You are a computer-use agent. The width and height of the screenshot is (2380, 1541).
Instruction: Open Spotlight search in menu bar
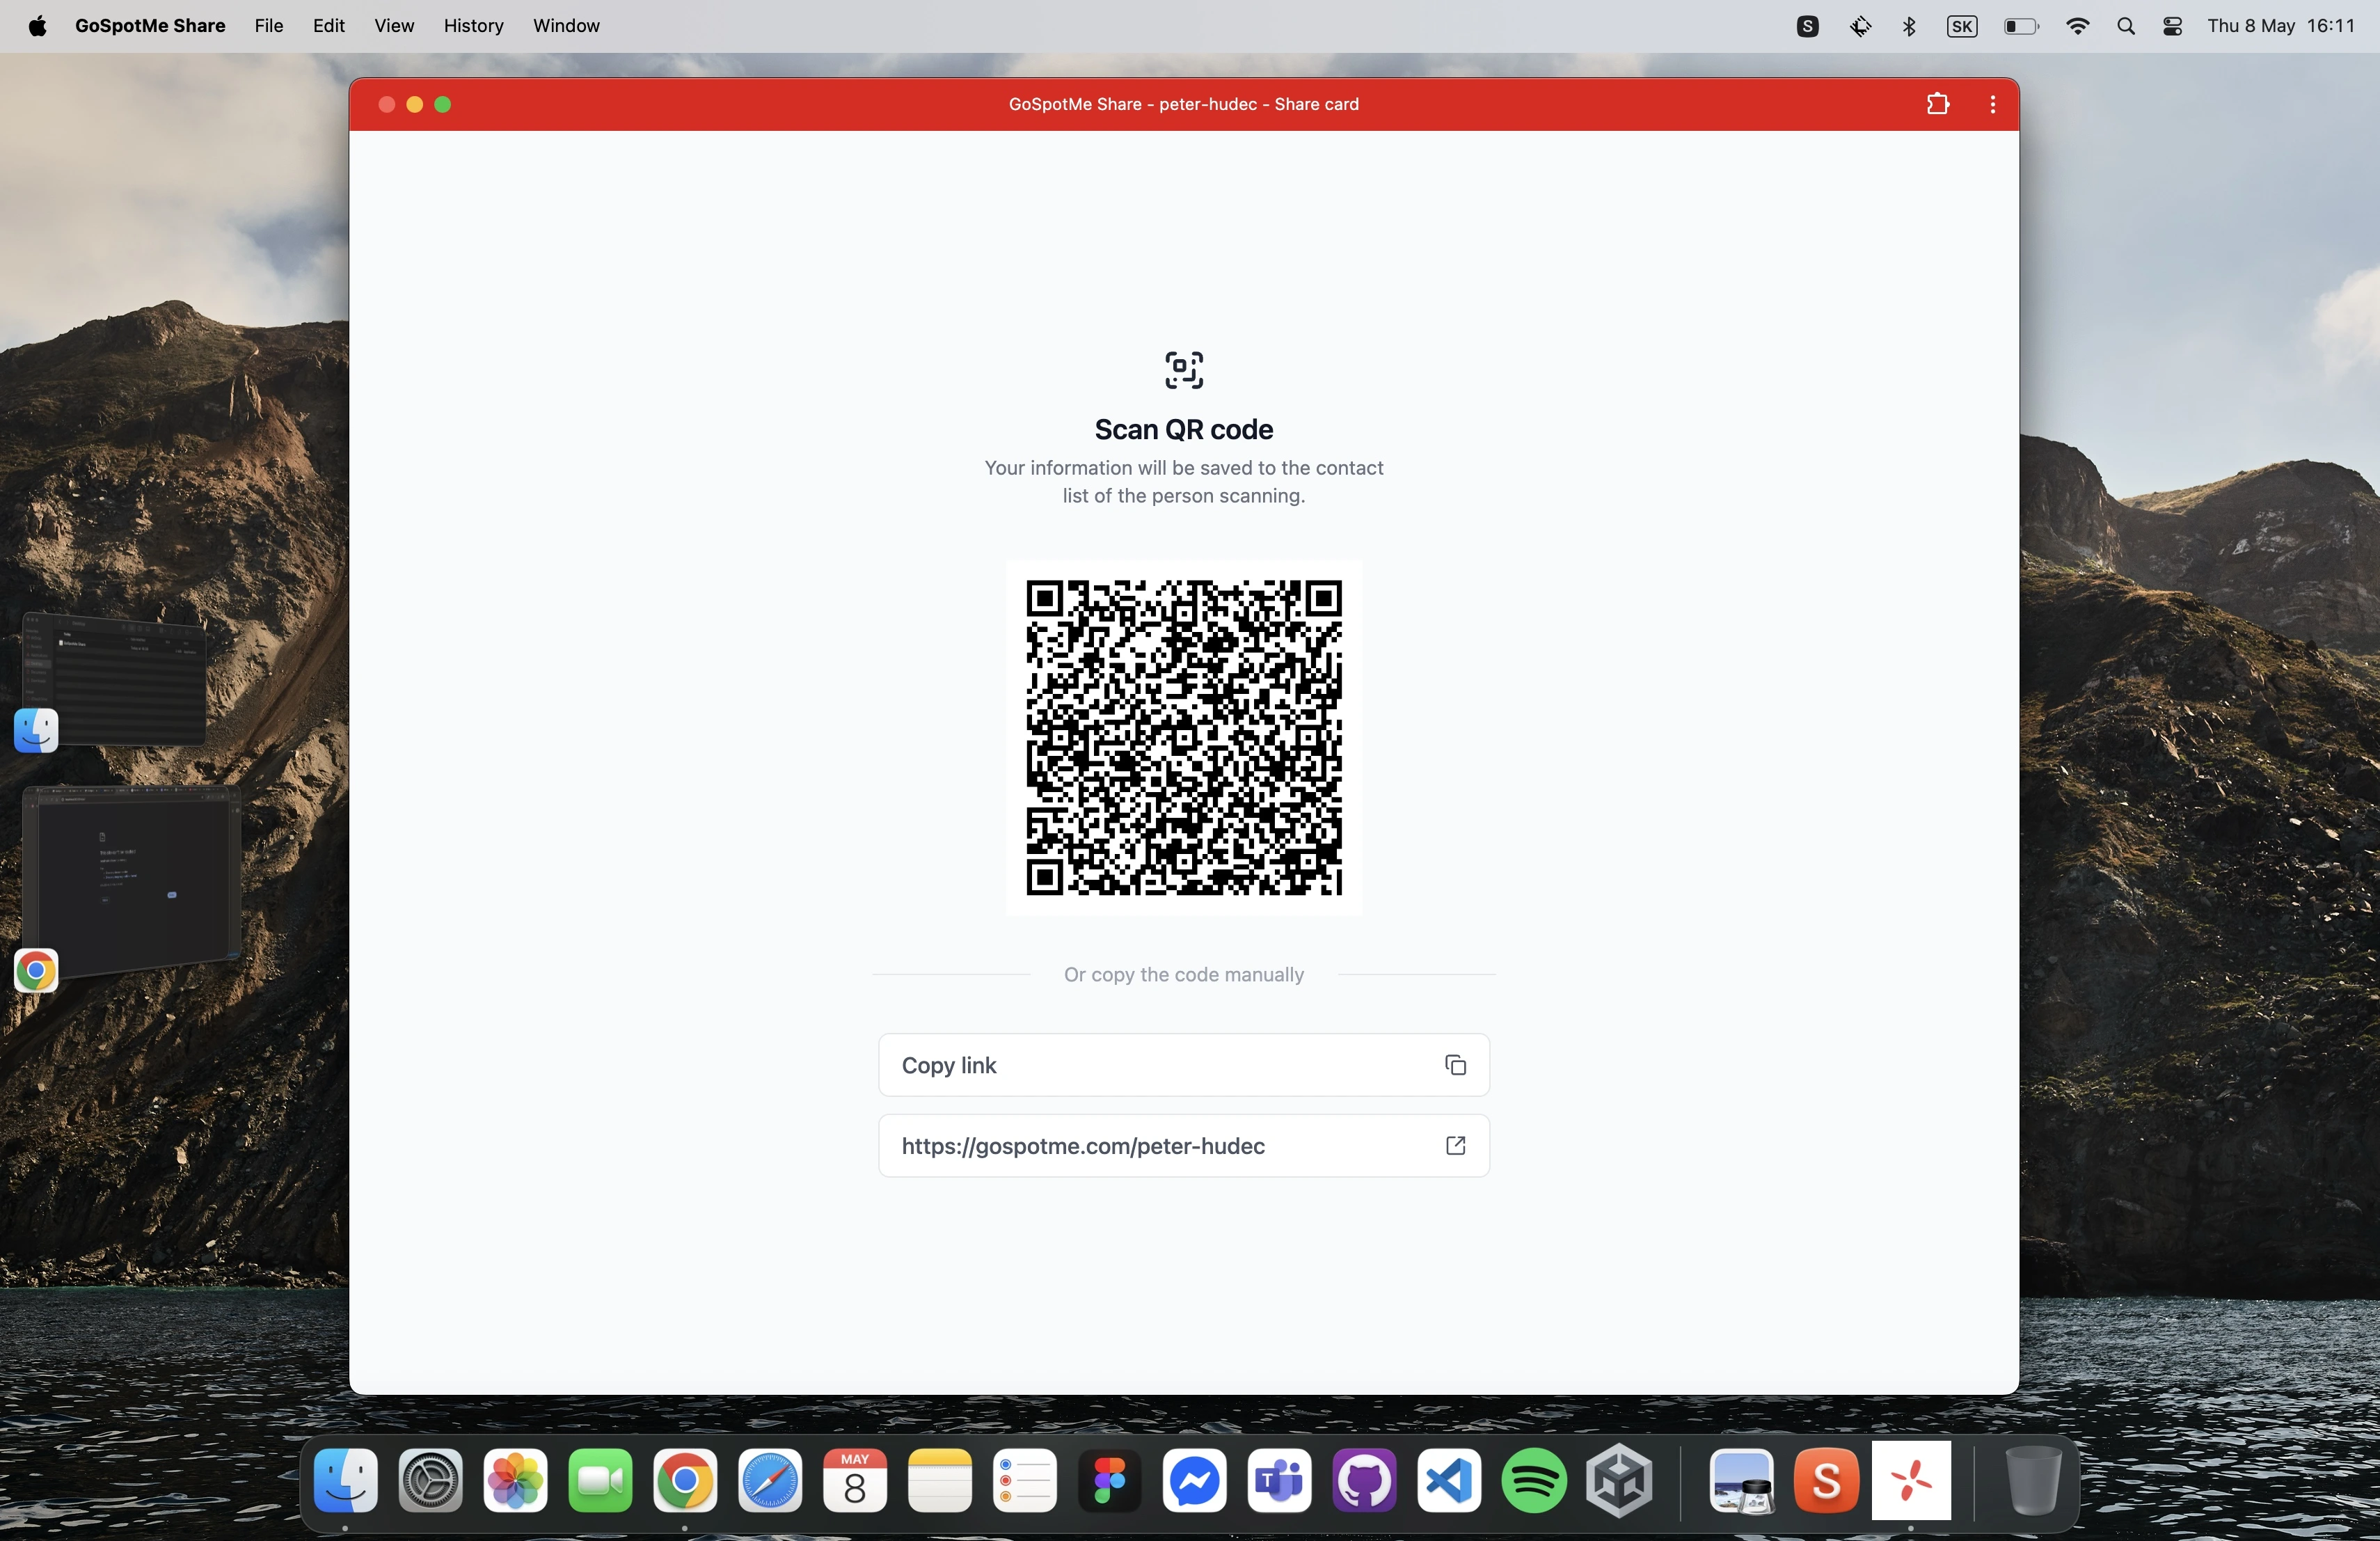click(2126, 27)
